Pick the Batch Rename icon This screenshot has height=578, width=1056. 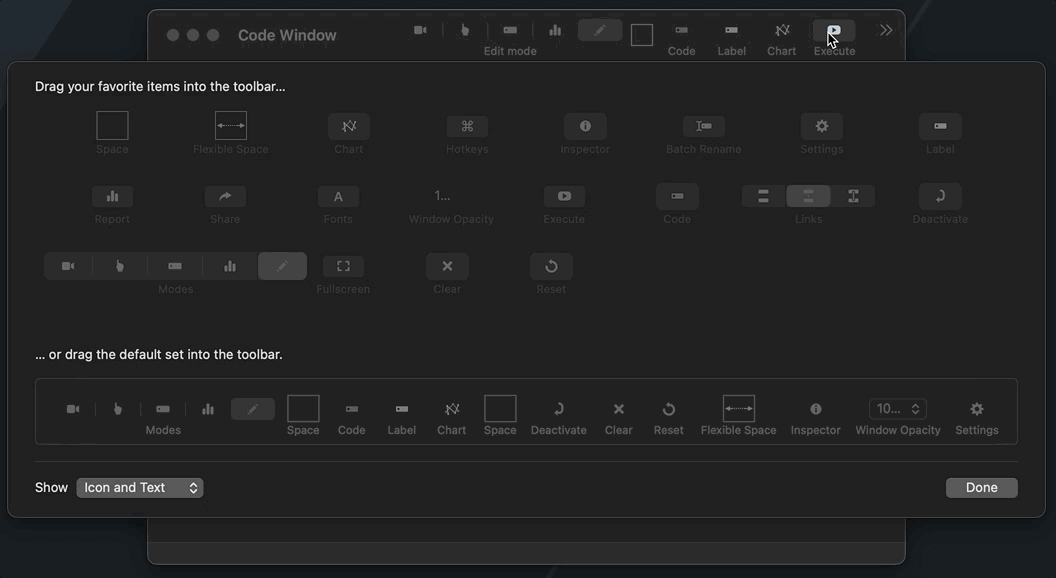pyautogui.click(x=704, y=127)
